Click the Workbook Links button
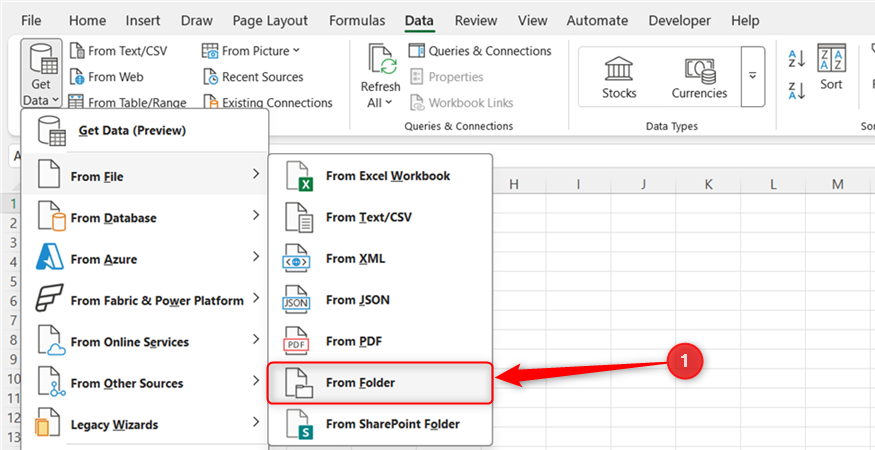 point(461,102)
